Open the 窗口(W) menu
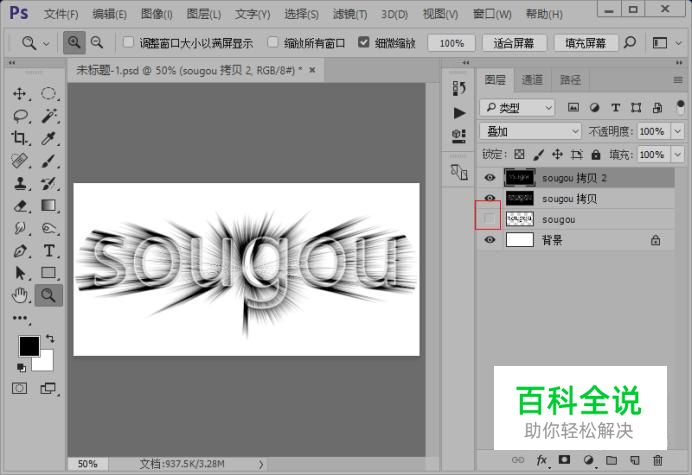 (x=492, y=14)
